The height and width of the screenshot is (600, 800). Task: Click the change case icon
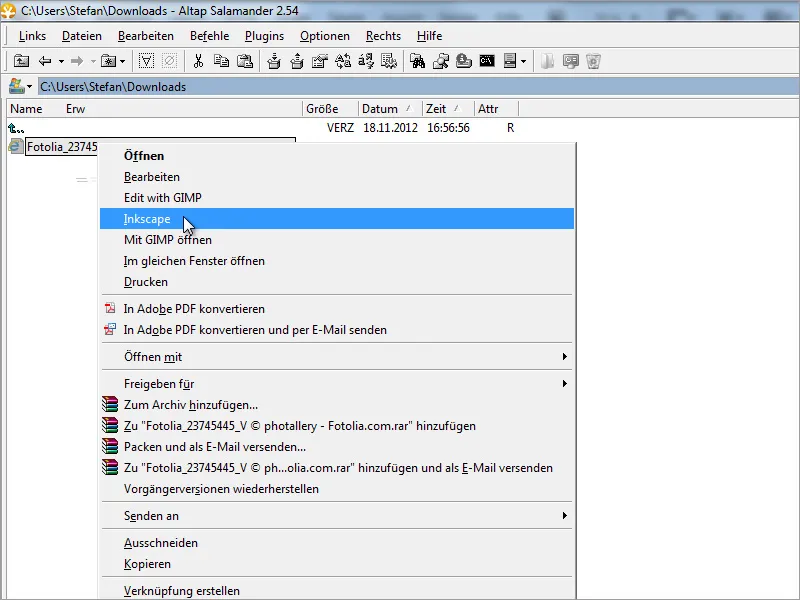coord(343,61)
